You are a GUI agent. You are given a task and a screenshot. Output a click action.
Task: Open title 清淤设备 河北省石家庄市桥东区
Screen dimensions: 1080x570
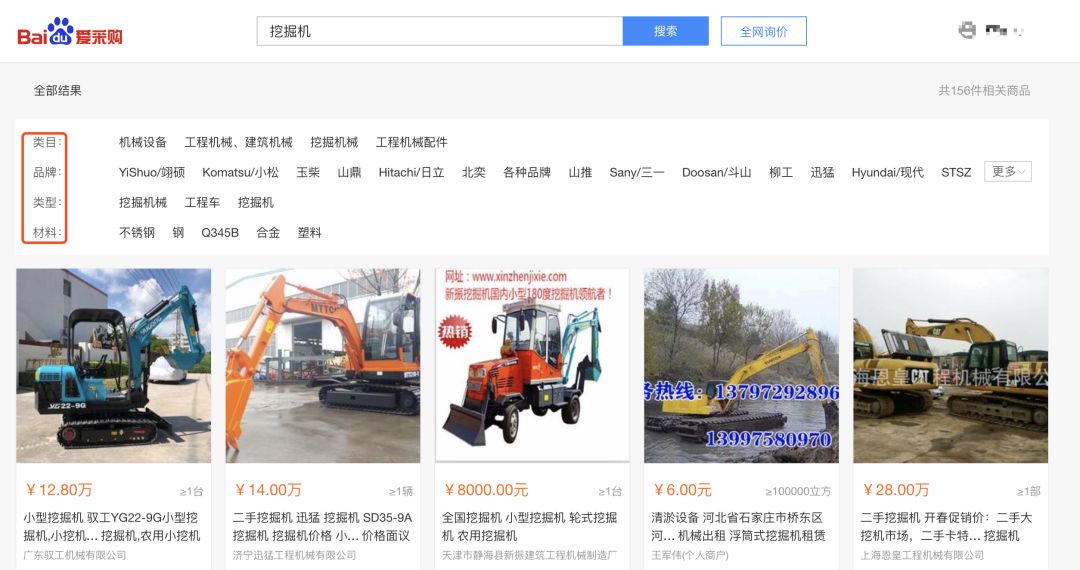point(738,526)
